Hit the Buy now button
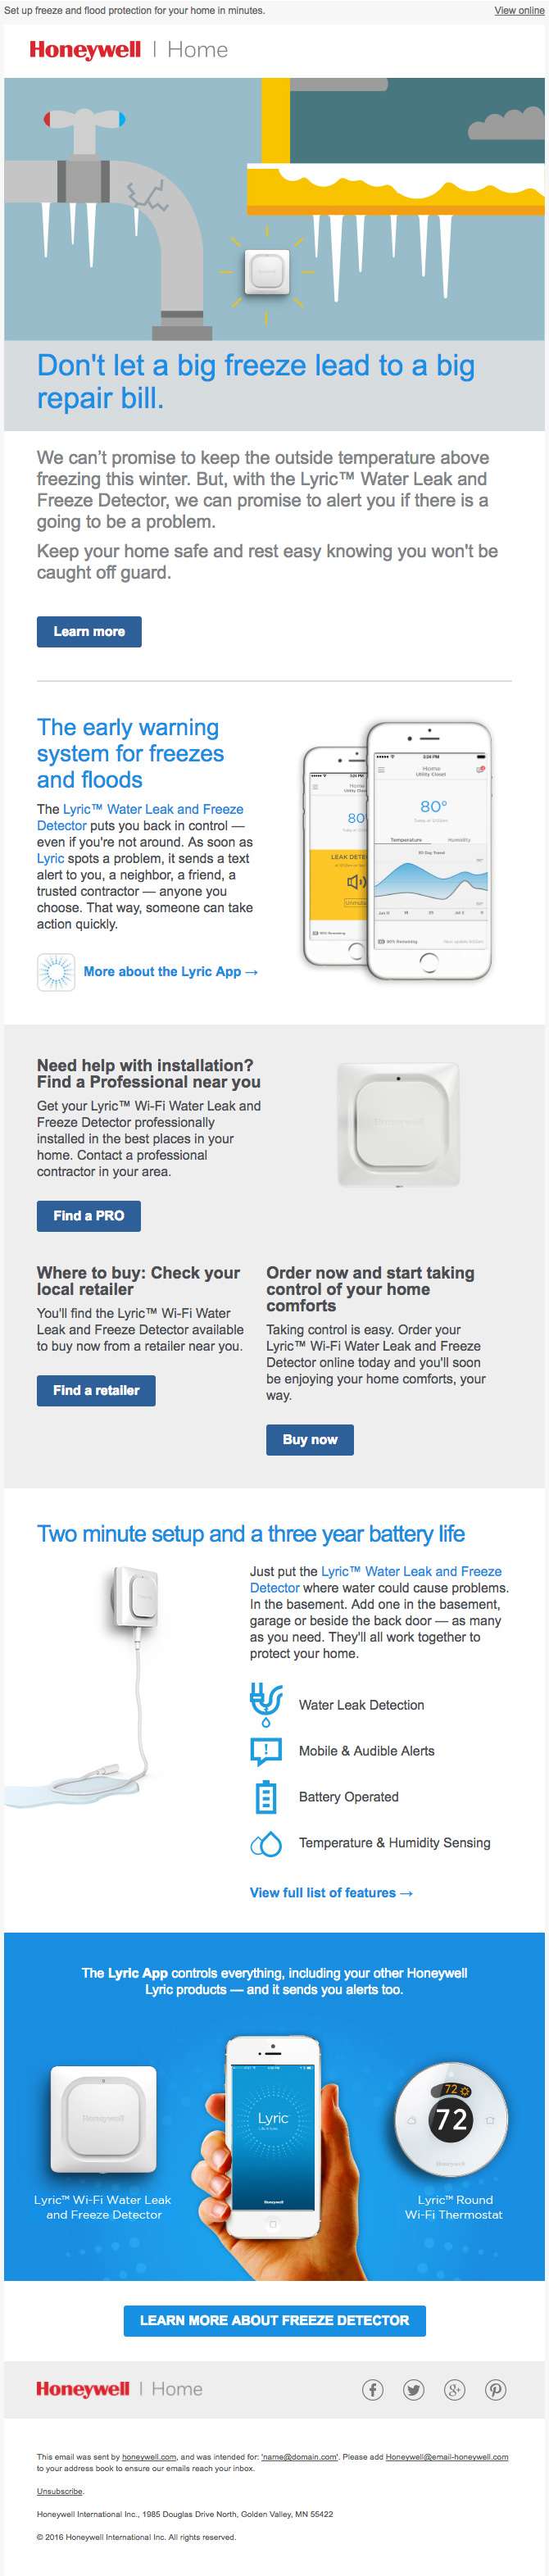The width and height of the screenshot is (549, 2576). (x=310, y=1439)
